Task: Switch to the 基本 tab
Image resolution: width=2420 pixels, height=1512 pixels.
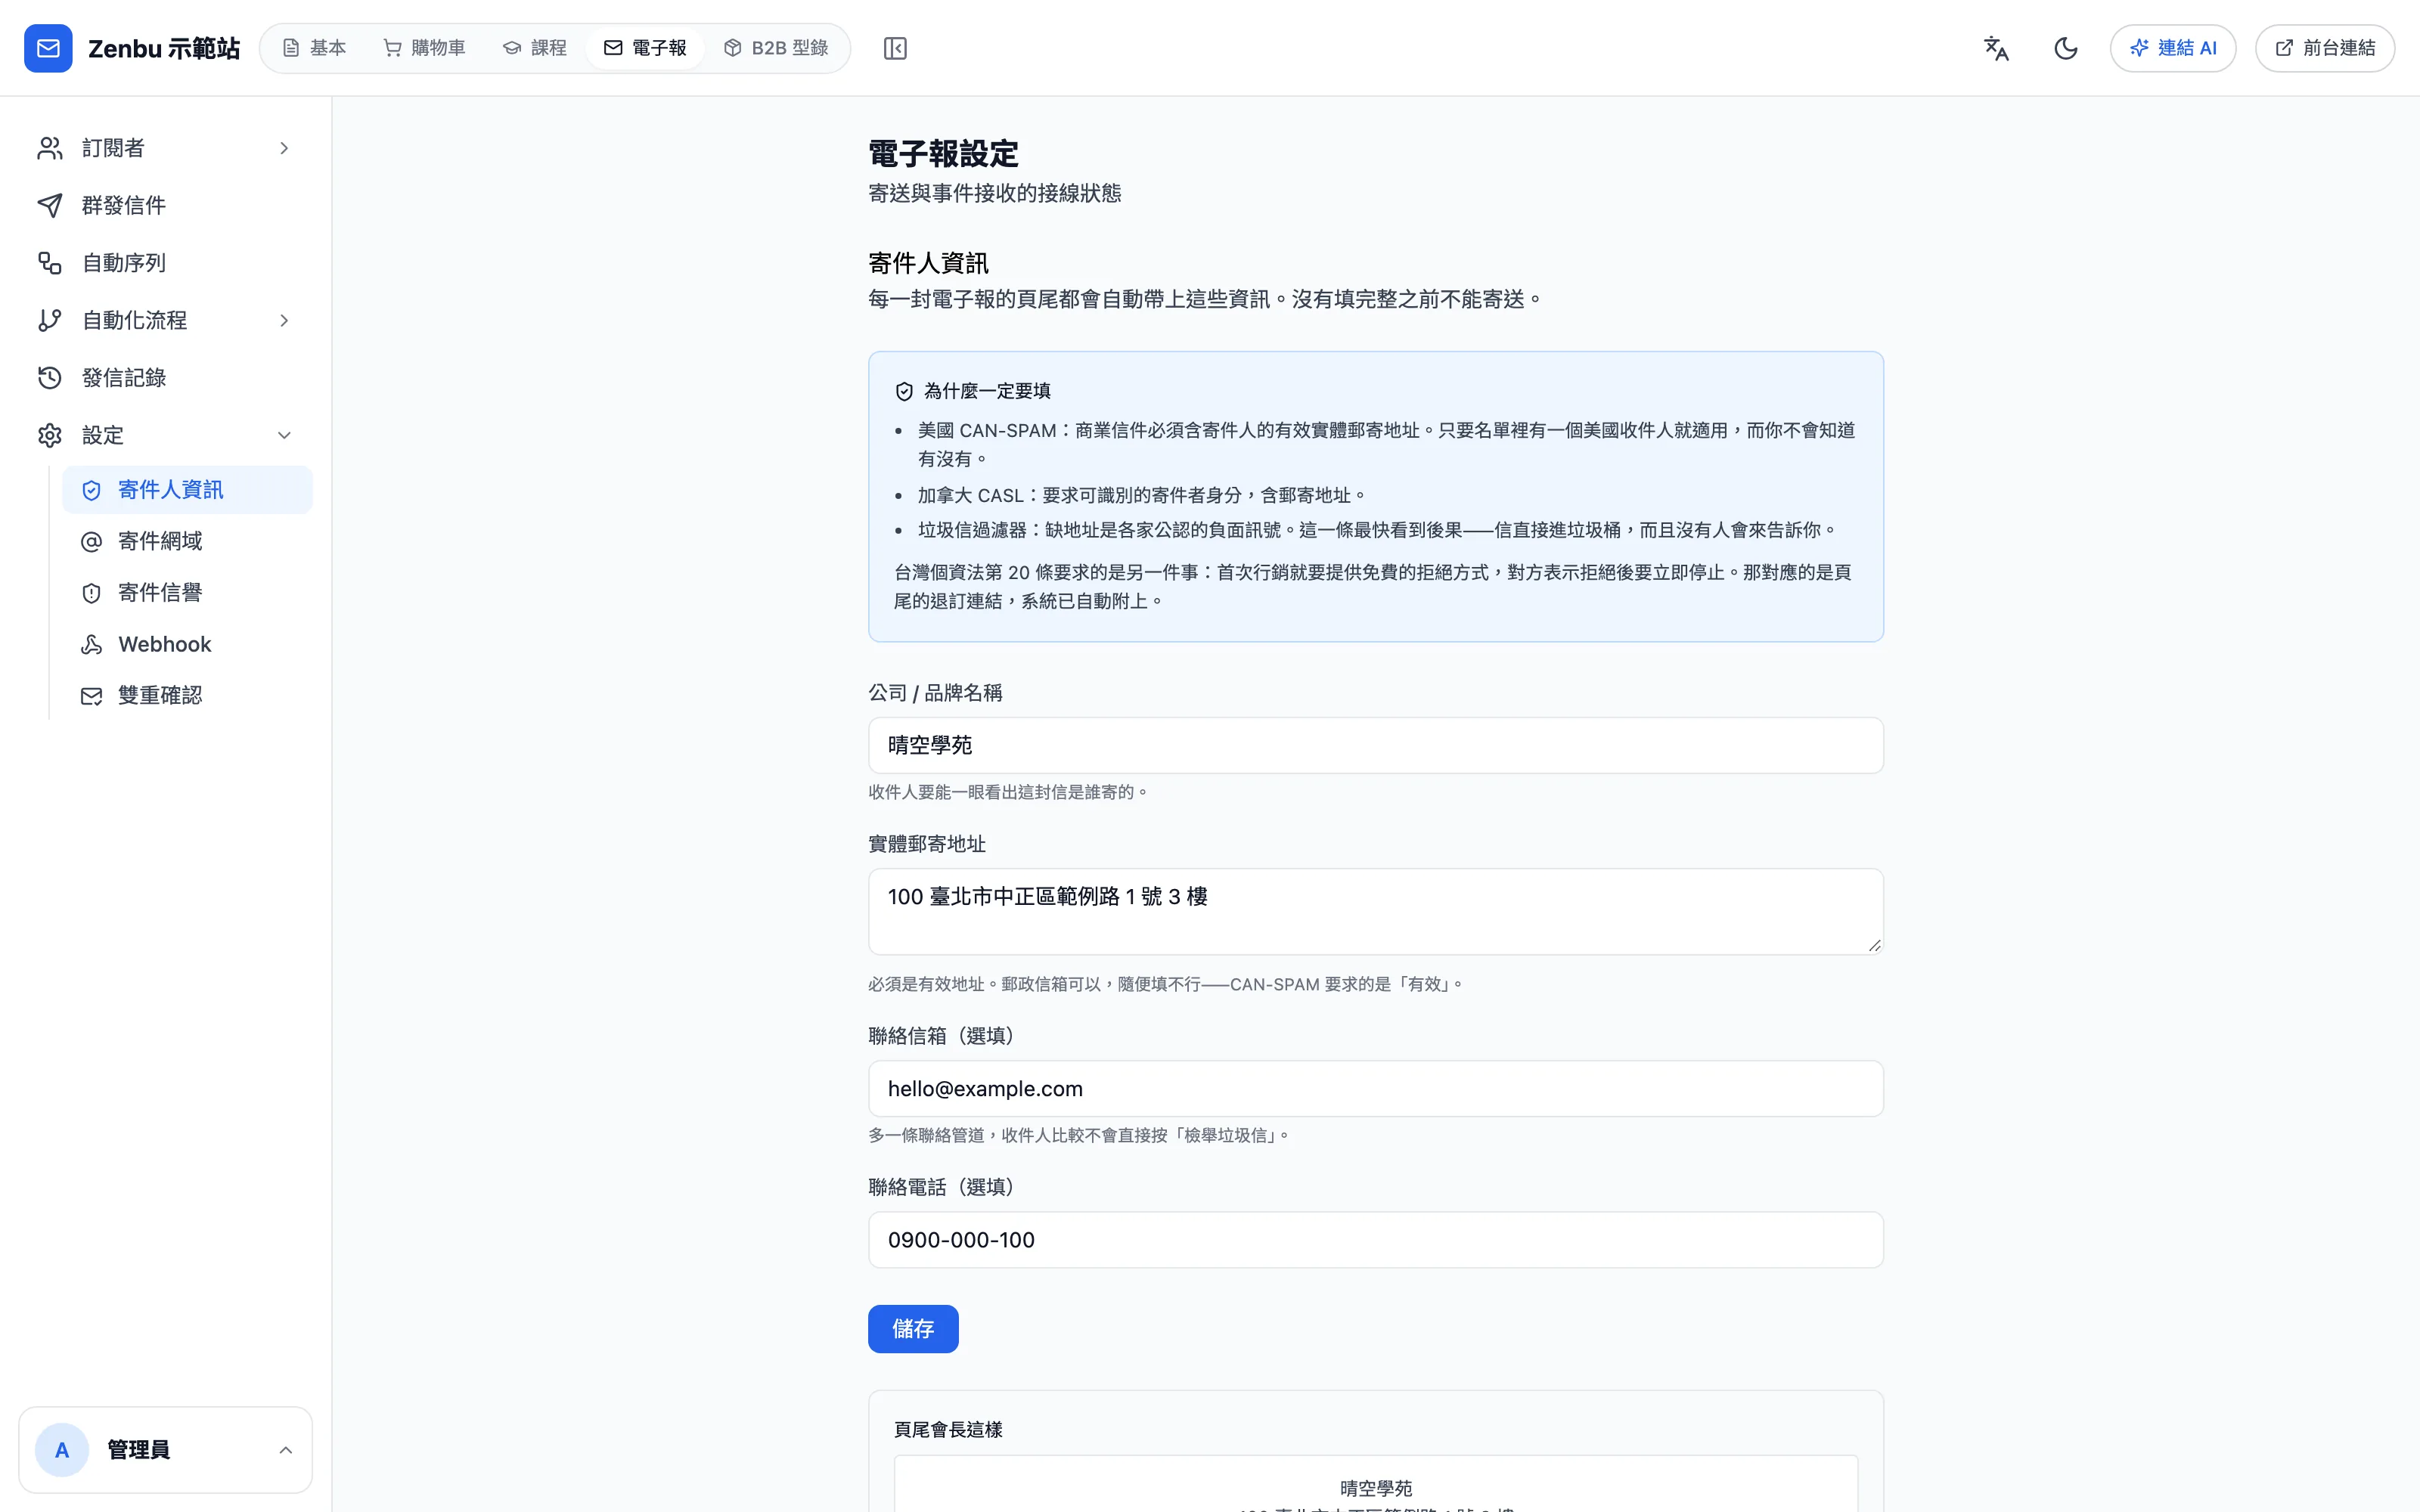Action: tap(314, 48)
